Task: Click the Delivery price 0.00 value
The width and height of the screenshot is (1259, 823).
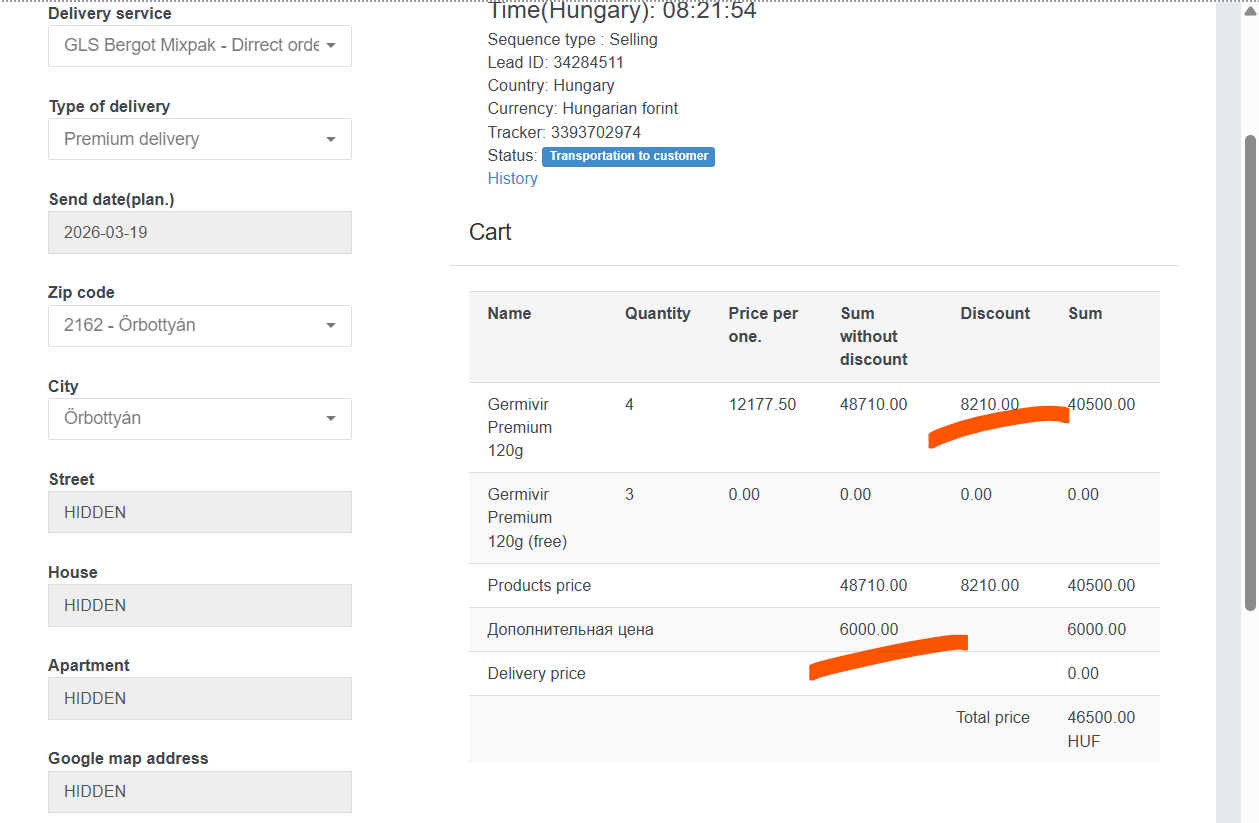Action: tap(1083, 673)
